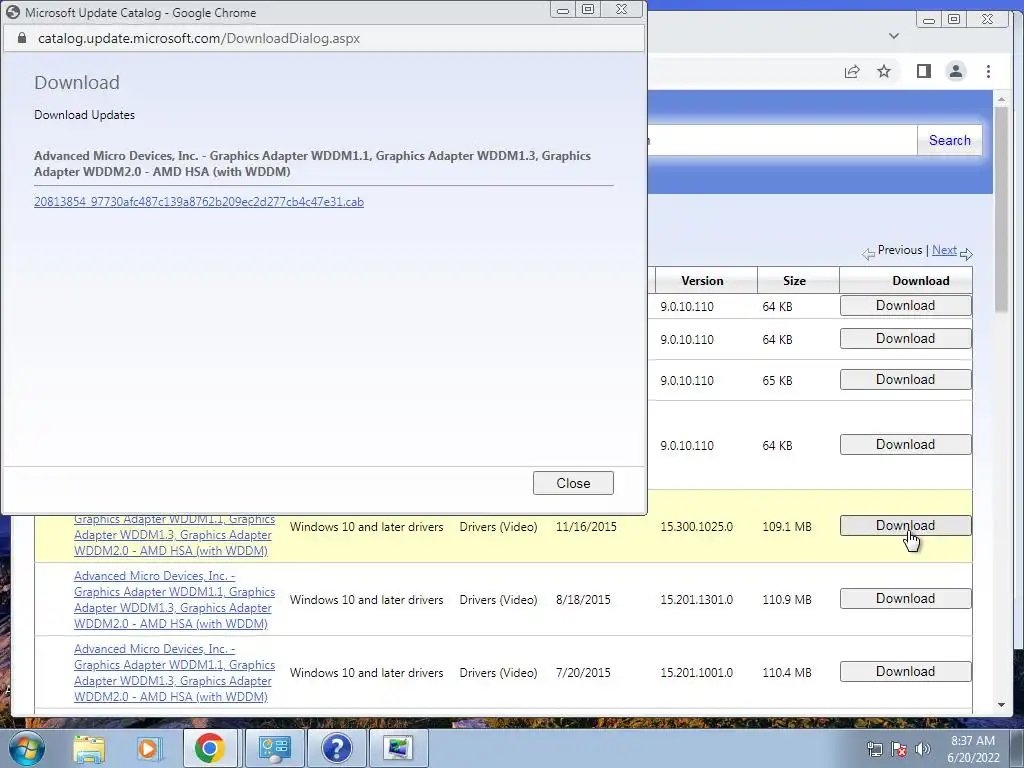This screenshot has width=1024, height=768.
Task: Go to Next results page link
Action: click(944, 250)
